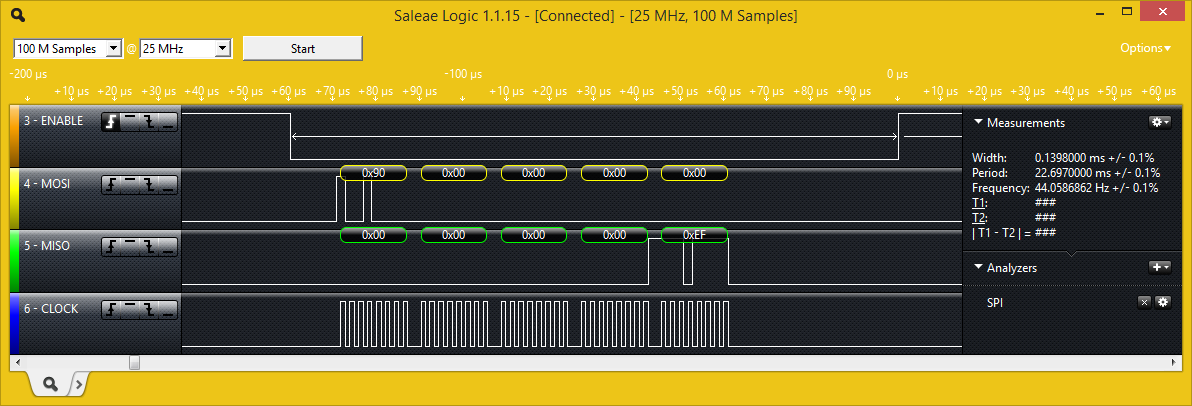The width and height of the screenshot is (1192, 406).
Task: Select the 0x90 MOSI decoded byte
Action: [373, 173]
